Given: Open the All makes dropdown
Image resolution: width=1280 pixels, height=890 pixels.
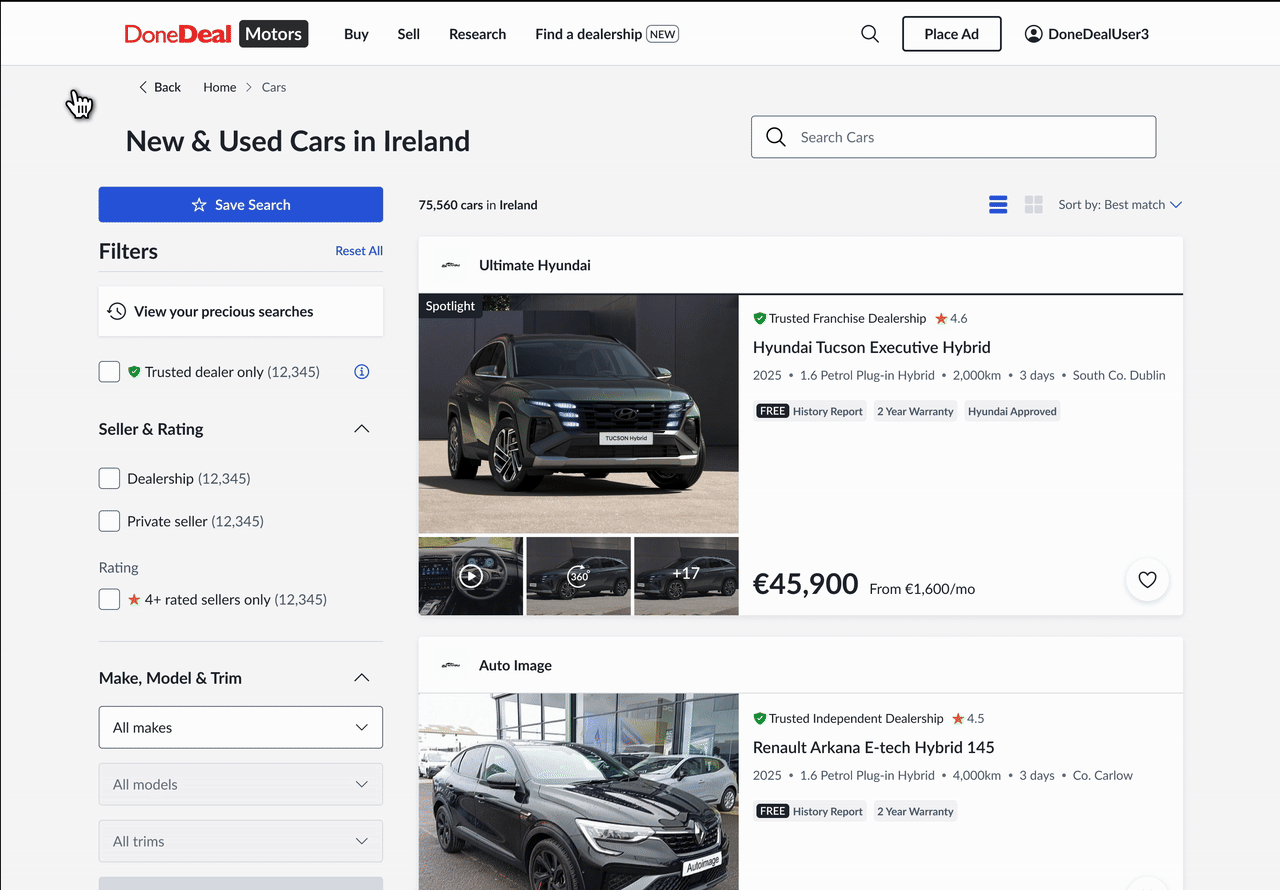Looking at the screenshot, I should (241, 727).
